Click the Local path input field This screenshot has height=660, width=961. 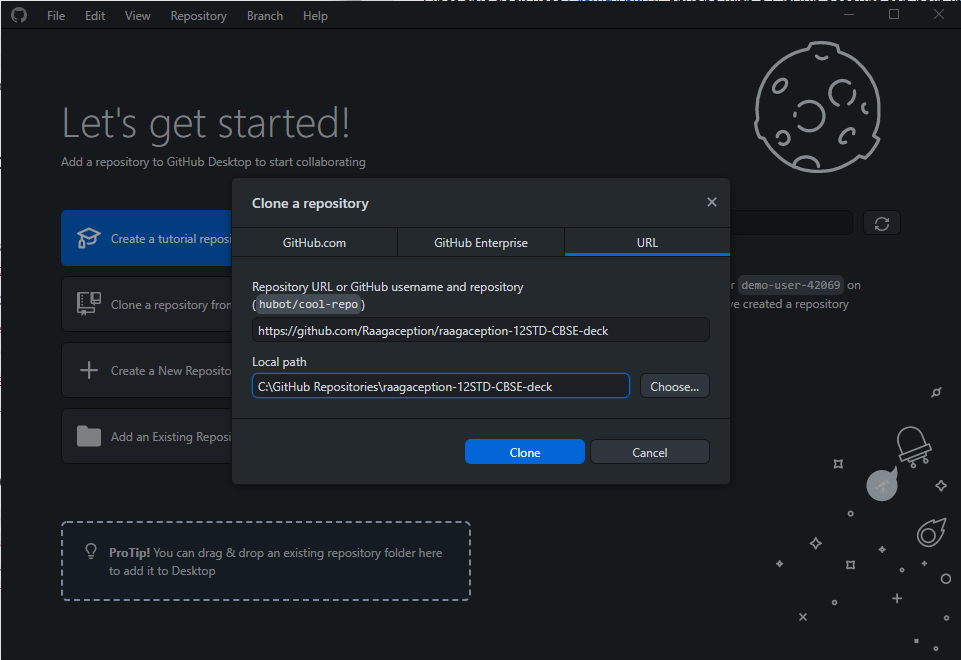[x=441, y=386]
